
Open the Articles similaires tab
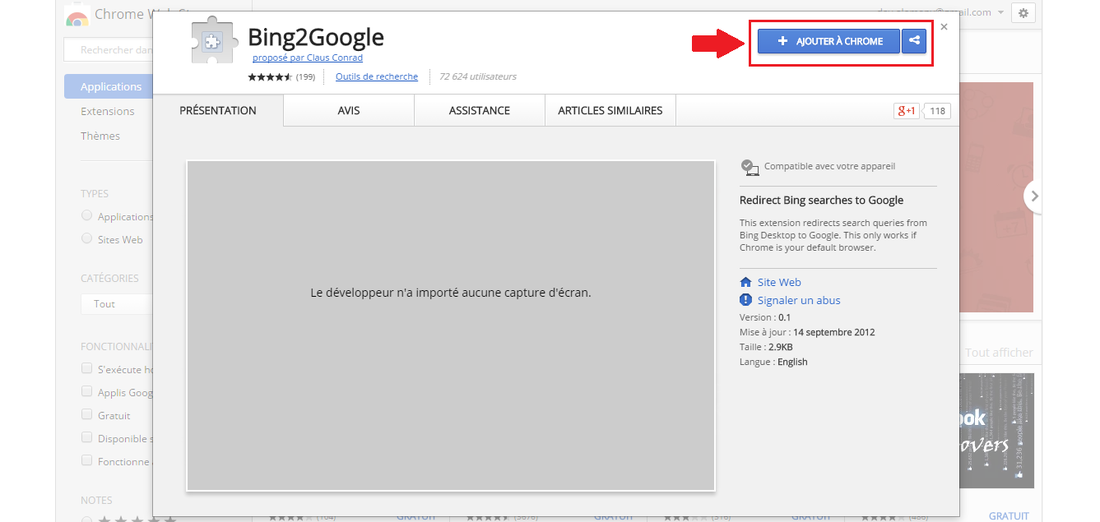610,111
